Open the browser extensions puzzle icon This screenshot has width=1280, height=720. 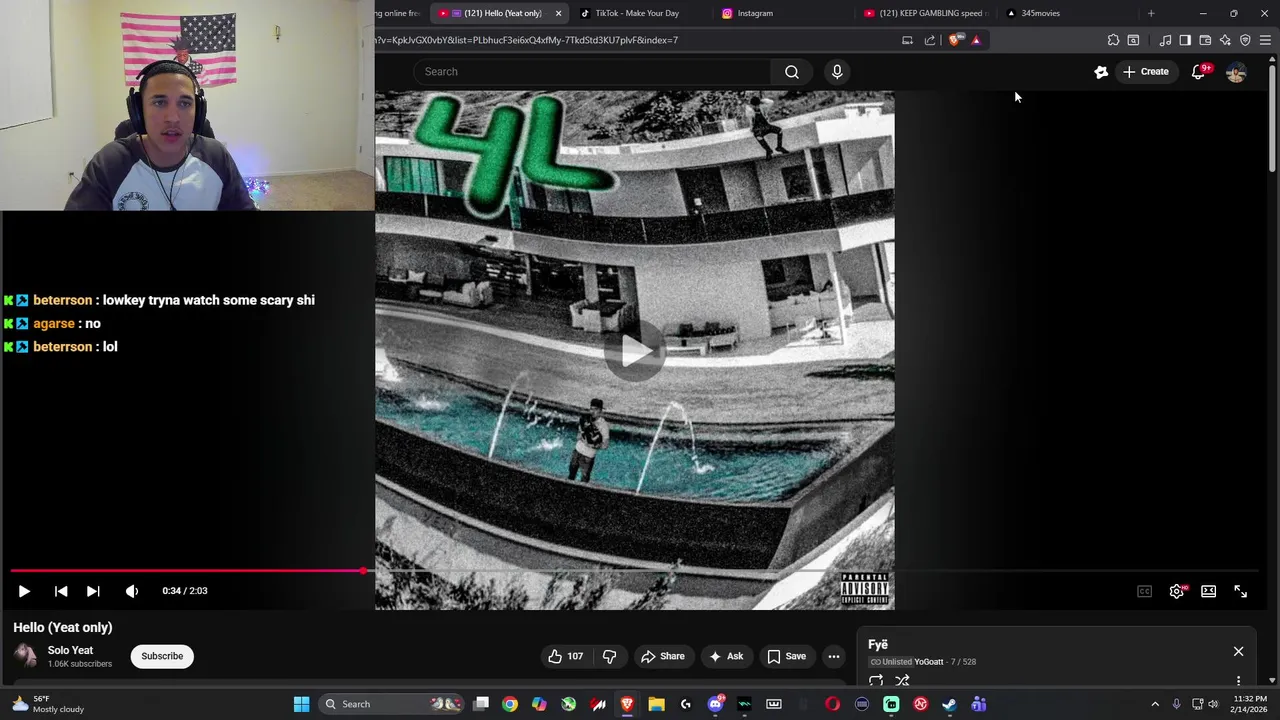click(x=1113, y=40)
